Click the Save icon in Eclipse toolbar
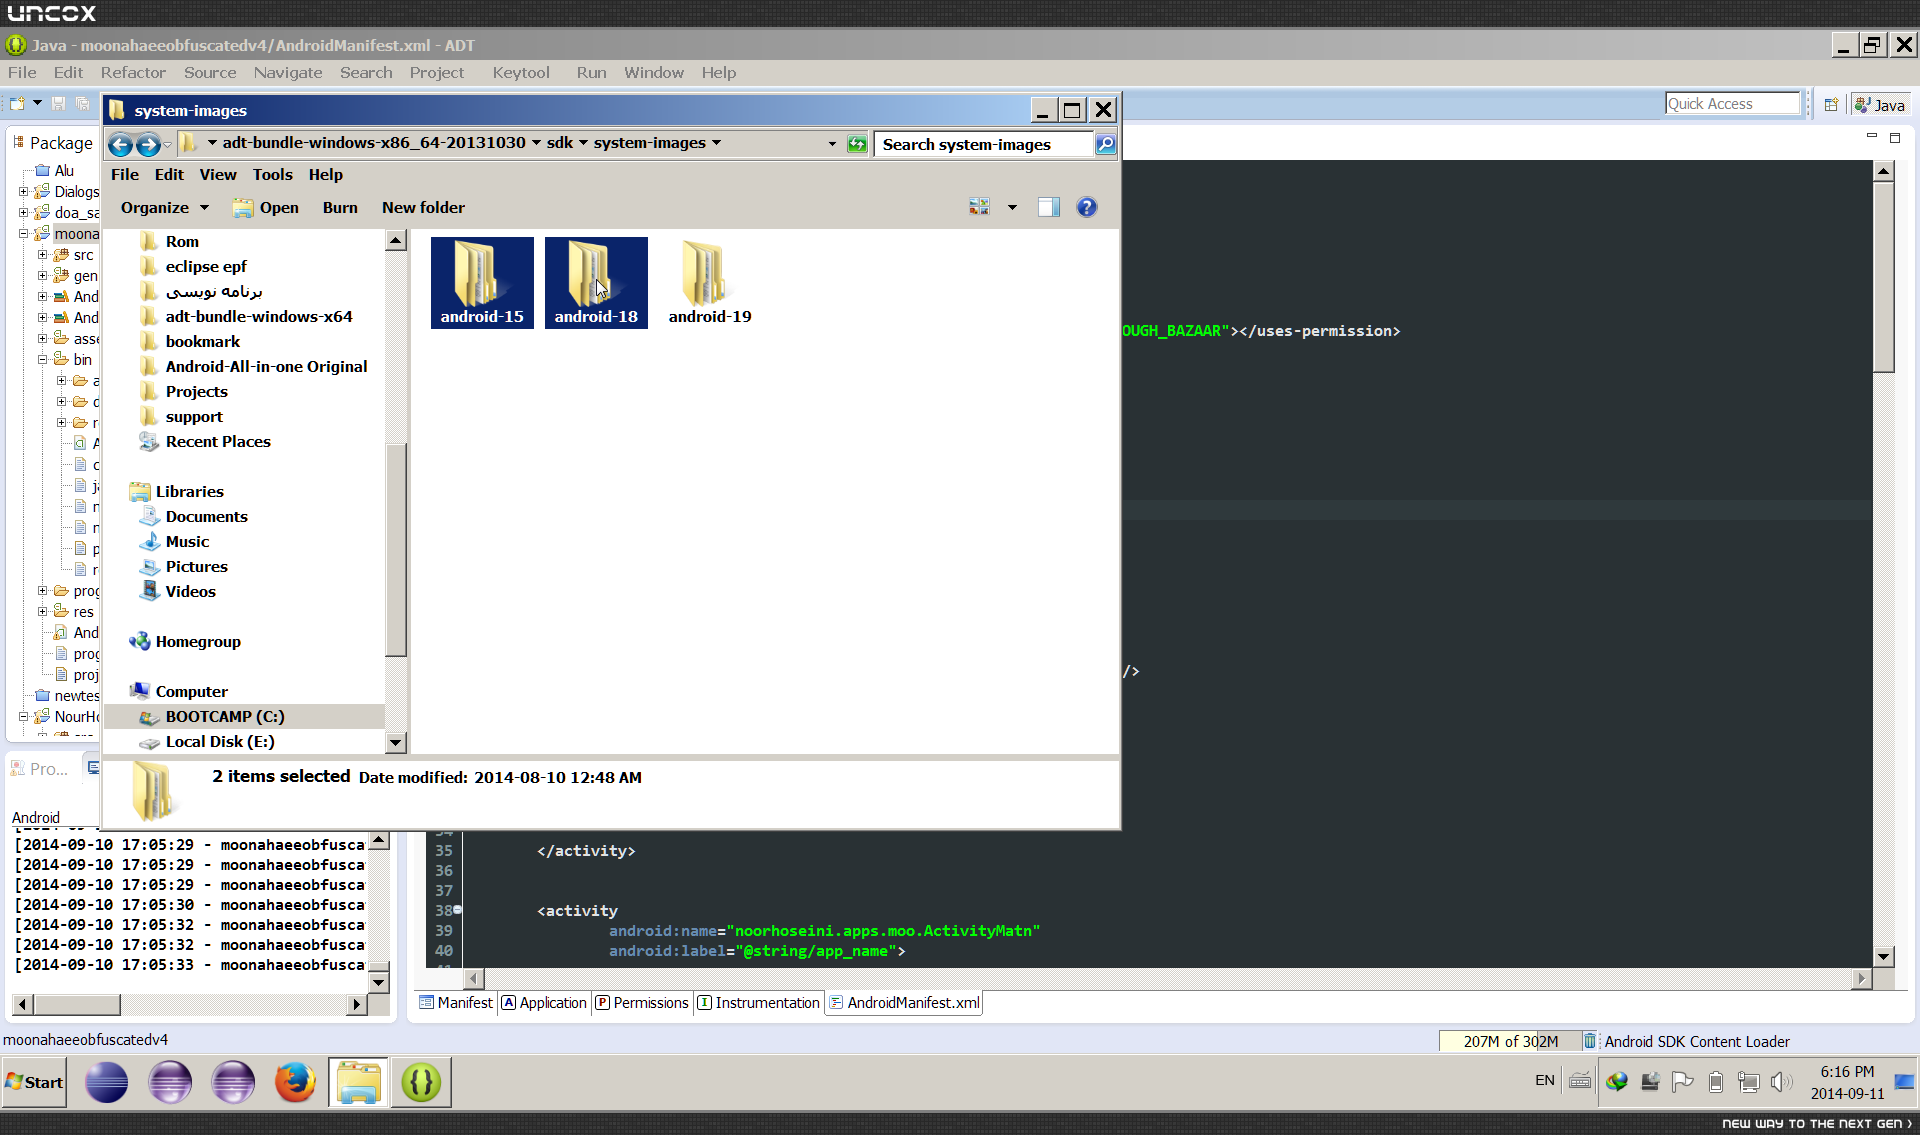Viewport: 1920px width, 1135px height. [x=58, y=103]
